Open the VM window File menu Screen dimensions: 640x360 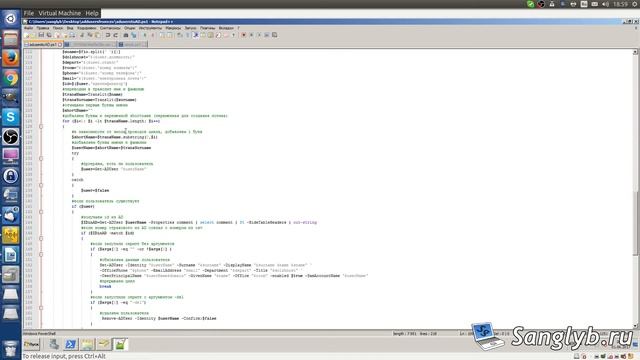tap(29, 13)
